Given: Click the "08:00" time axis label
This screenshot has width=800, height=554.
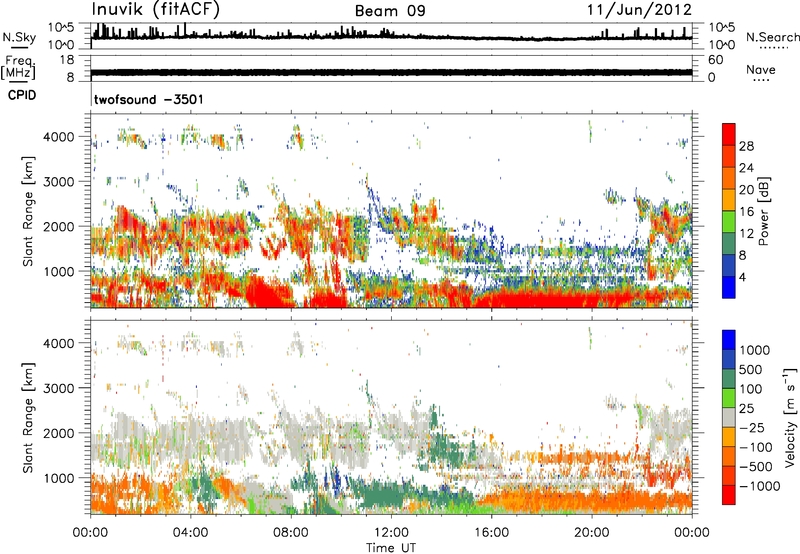Looking at the screenshot, I should tap(291, 533).
